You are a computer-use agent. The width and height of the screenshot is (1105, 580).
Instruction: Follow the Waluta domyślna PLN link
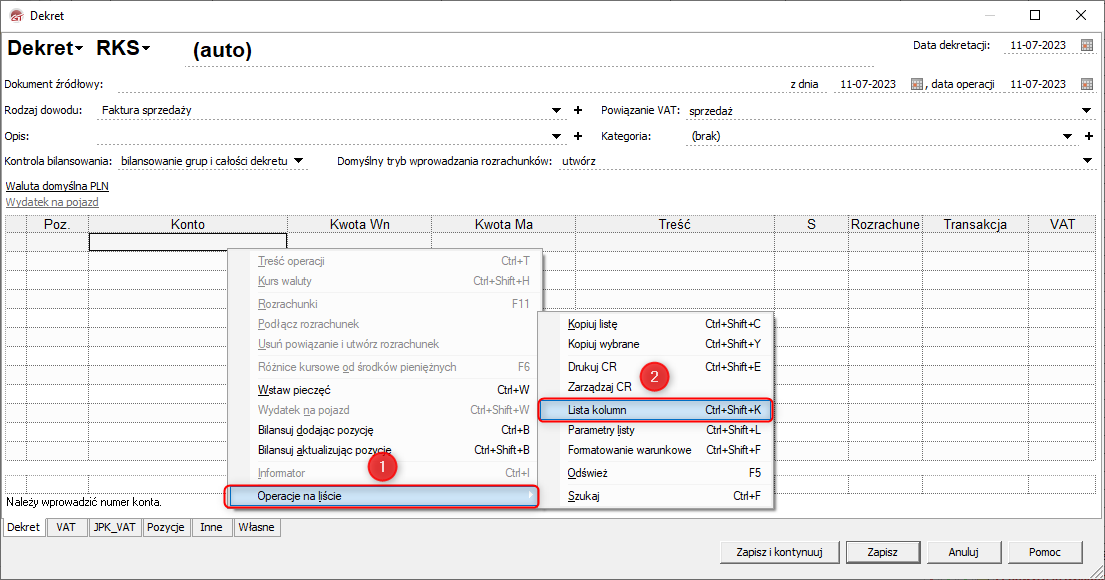click(57, 186)
